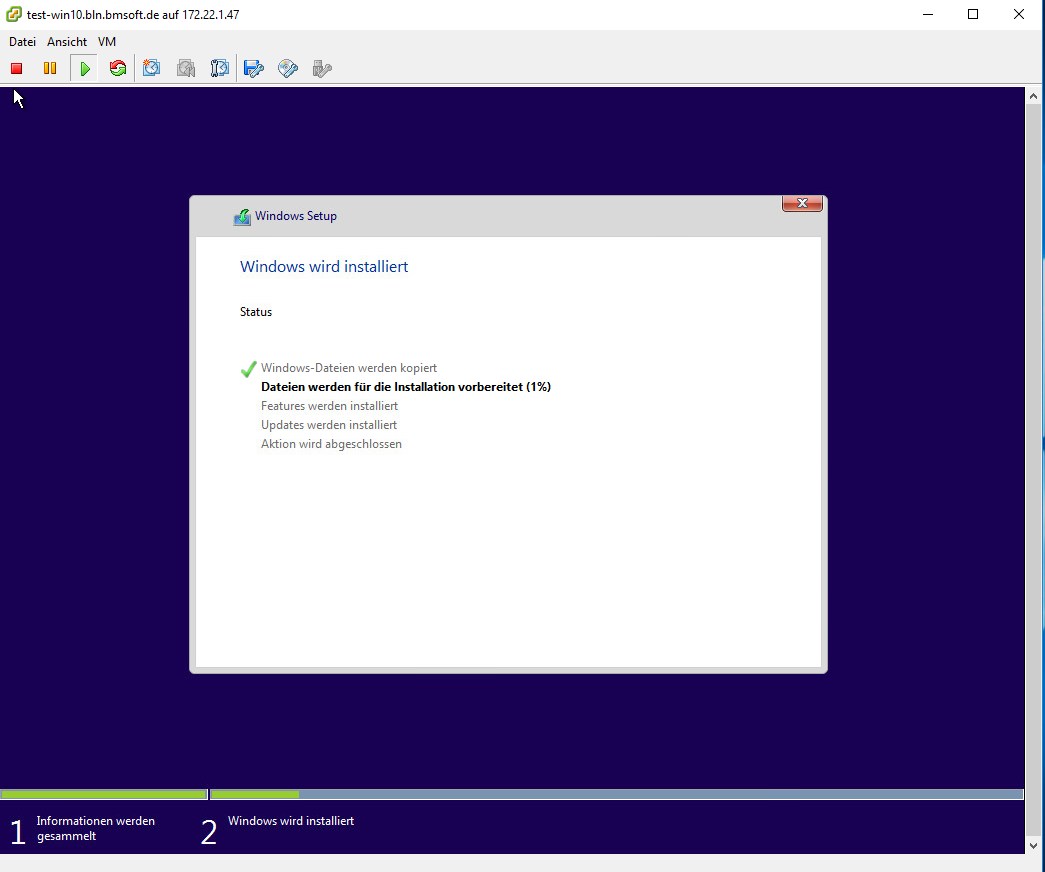Click the 'Status' label
The width and height of the screenshot is (1045, 872).
pos(256,312)
